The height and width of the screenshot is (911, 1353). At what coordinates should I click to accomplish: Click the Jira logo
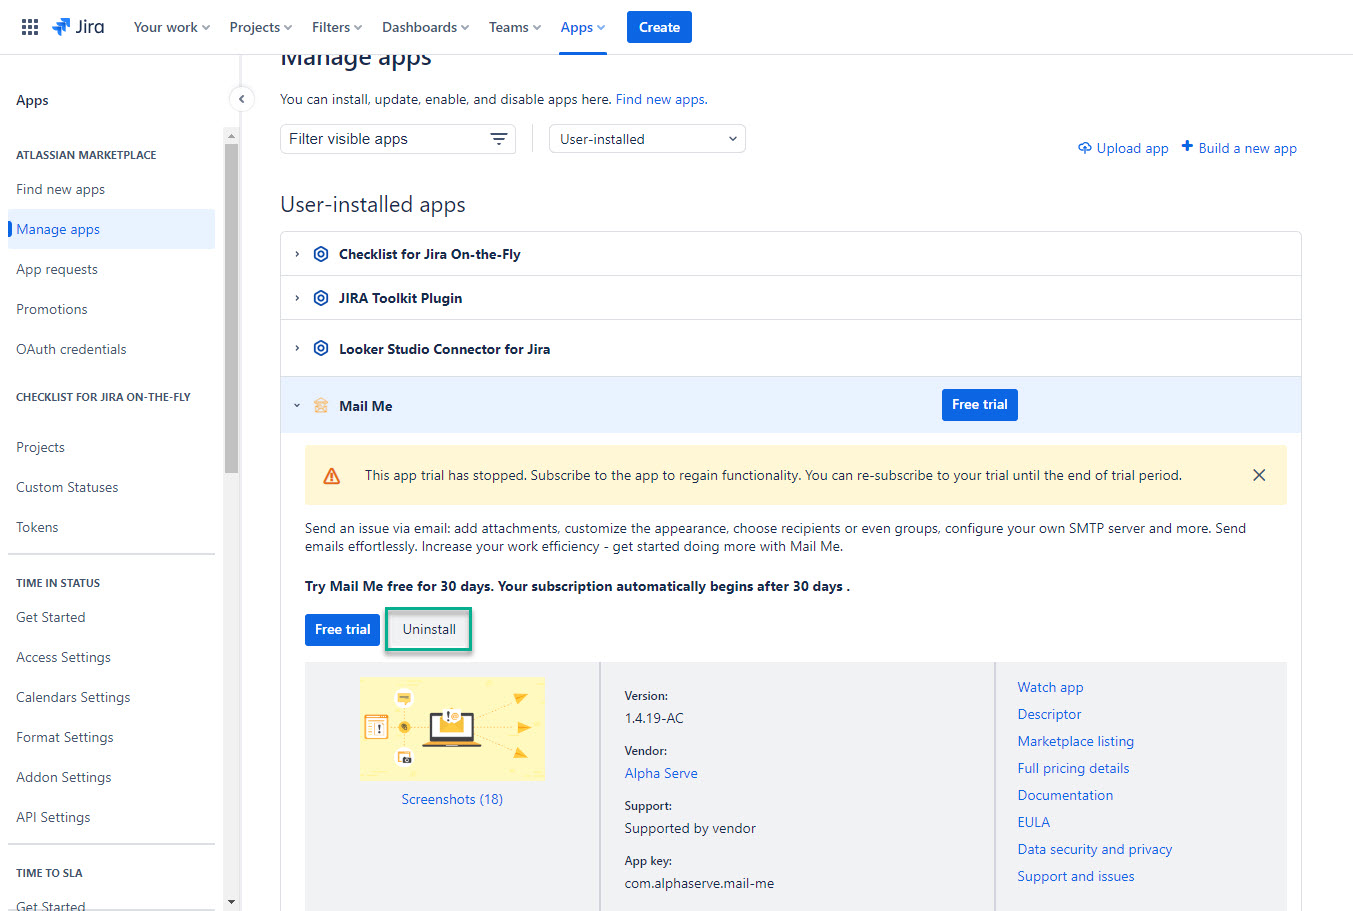point(78,27)
